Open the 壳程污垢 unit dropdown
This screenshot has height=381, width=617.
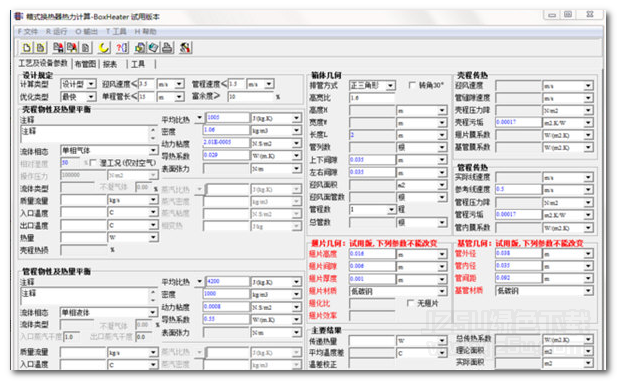pos(568,122)
